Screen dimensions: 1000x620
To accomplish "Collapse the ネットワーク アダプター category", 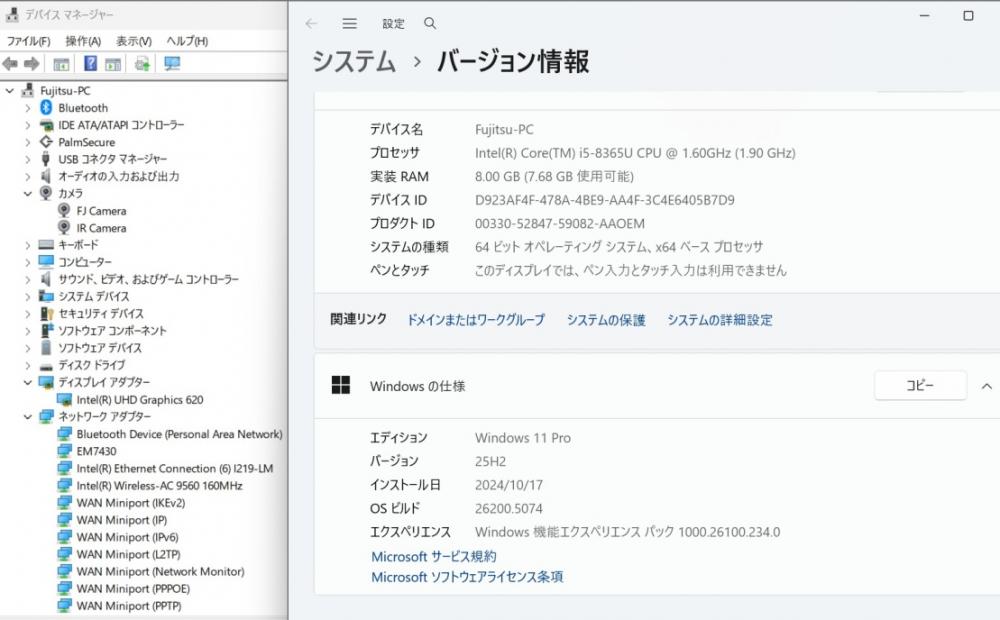I will pyautogui.click(x=27, y=417).
